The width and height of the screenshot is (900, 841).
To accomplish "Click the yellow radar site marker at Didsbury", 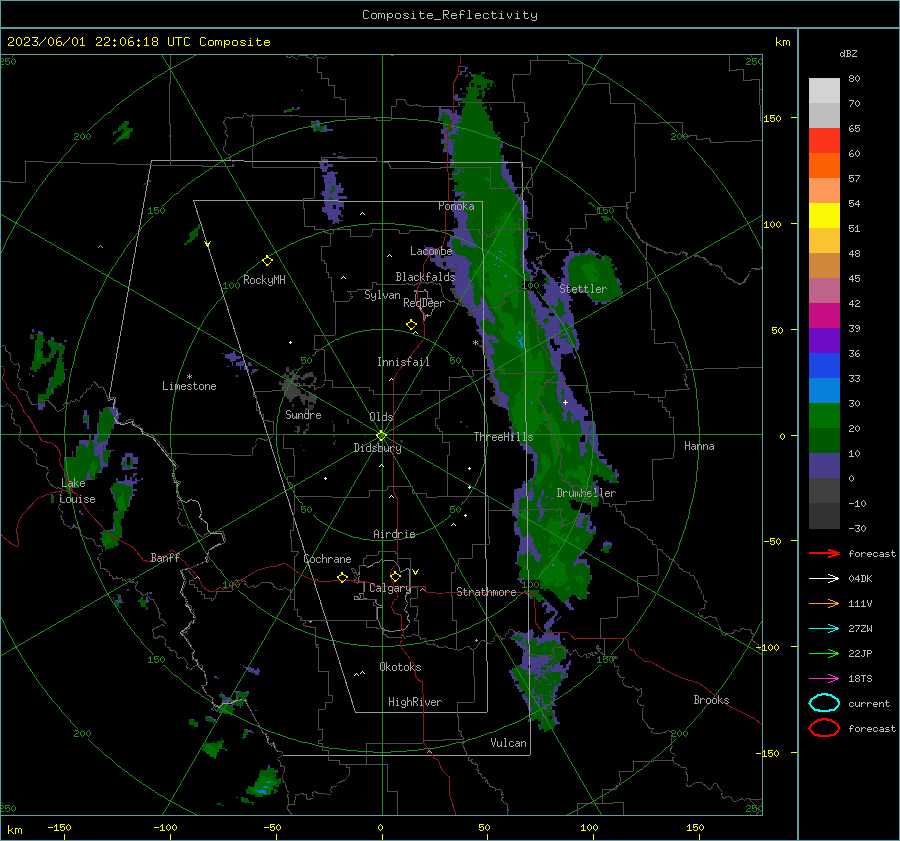I will [381, 436].
